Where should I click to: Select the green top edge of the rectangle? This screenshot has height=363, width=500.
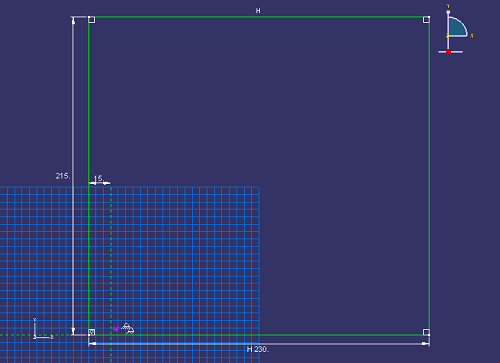[259, 17]
